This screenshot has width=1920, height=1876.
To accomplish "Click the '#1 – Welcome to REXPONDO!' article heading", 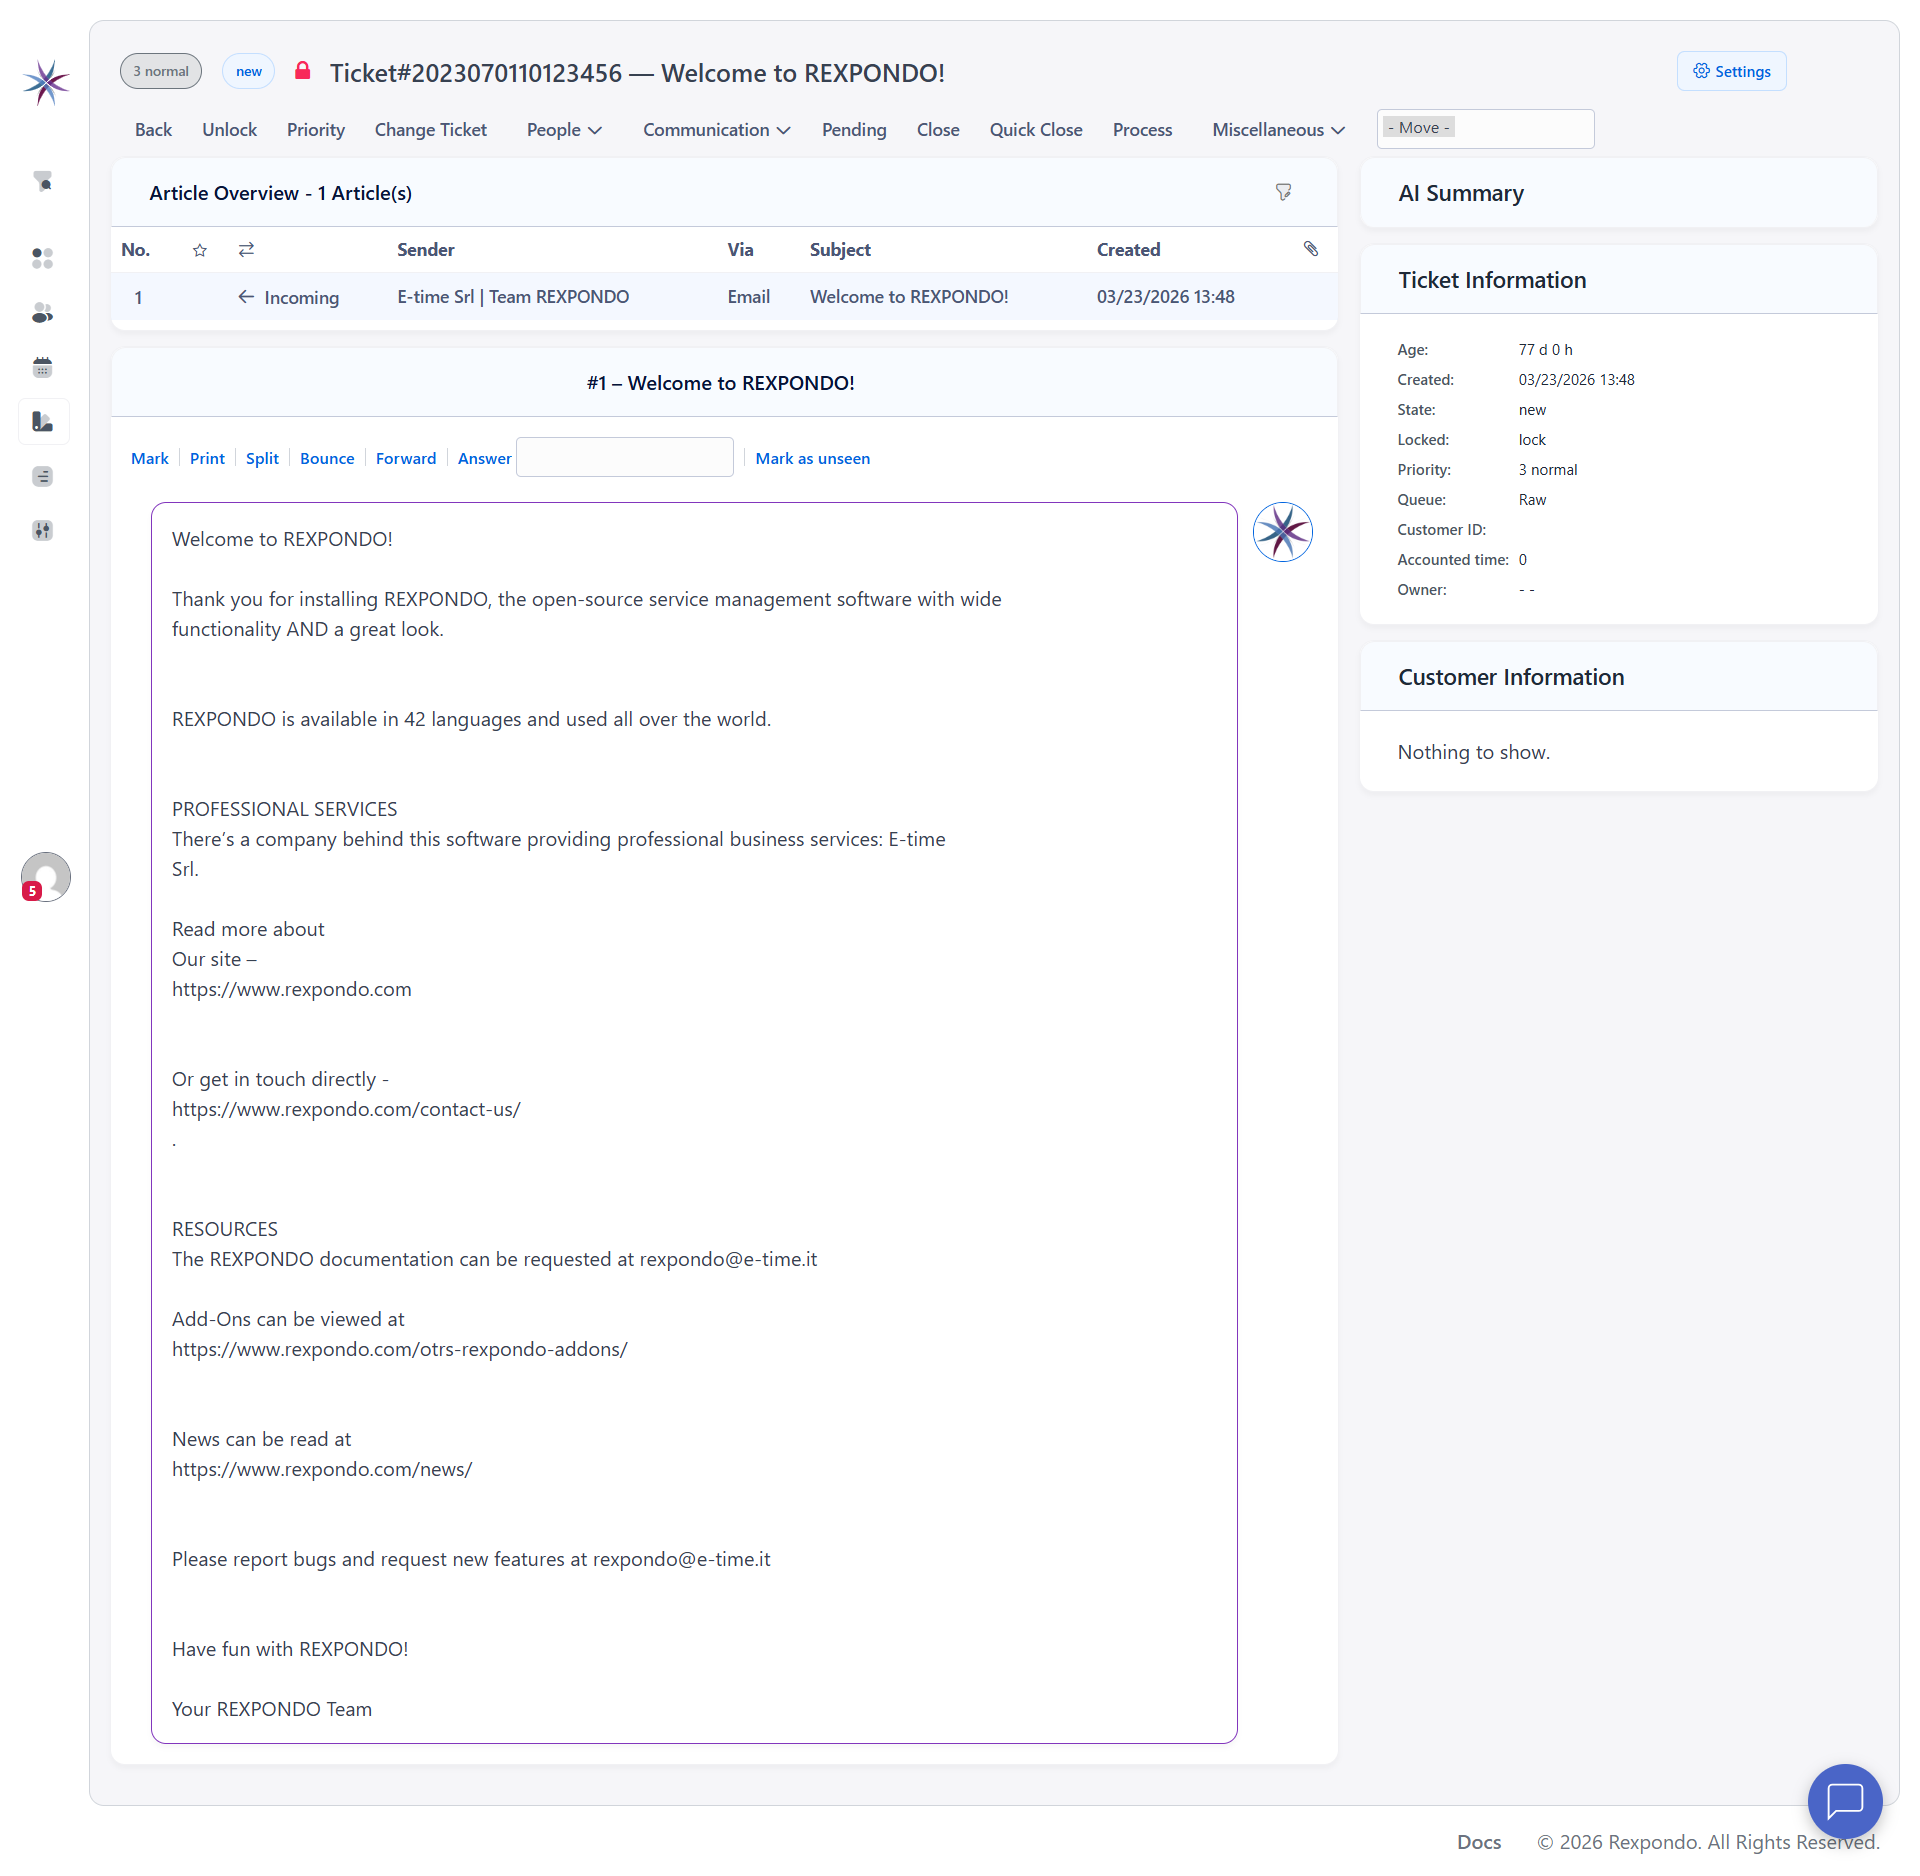I will pyautogui.click(x=721, y=383).
